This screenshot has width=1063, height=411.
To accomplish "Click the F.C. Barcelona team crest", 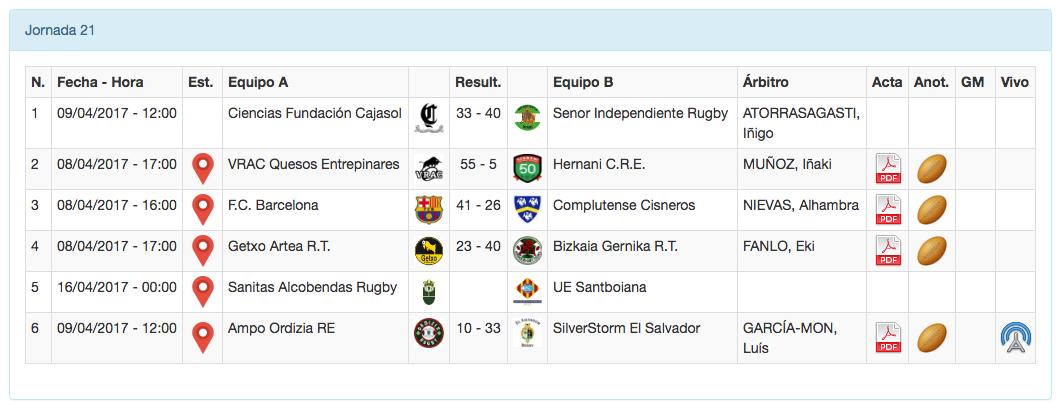I will click(x=427, y=209).
